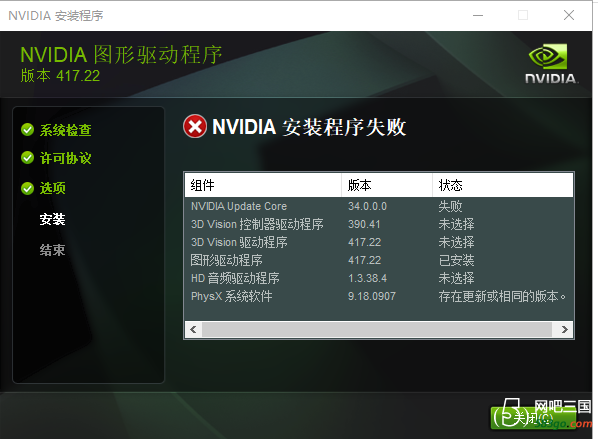Click version 34.0.0.0 in the table
This screenshot has height=439, width=598.
click(x=367, y=206)
